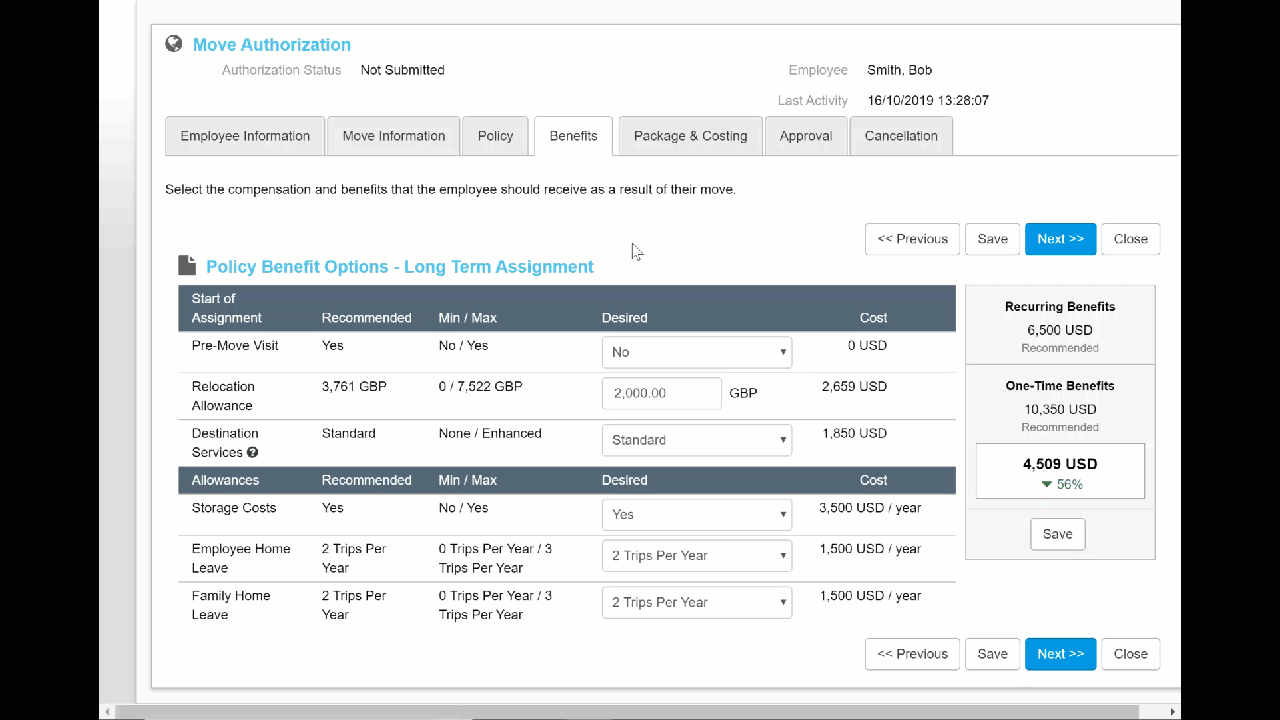Click the bottom Next >> button
This screenshot has width=1280, height=720.
point(1061,654)
